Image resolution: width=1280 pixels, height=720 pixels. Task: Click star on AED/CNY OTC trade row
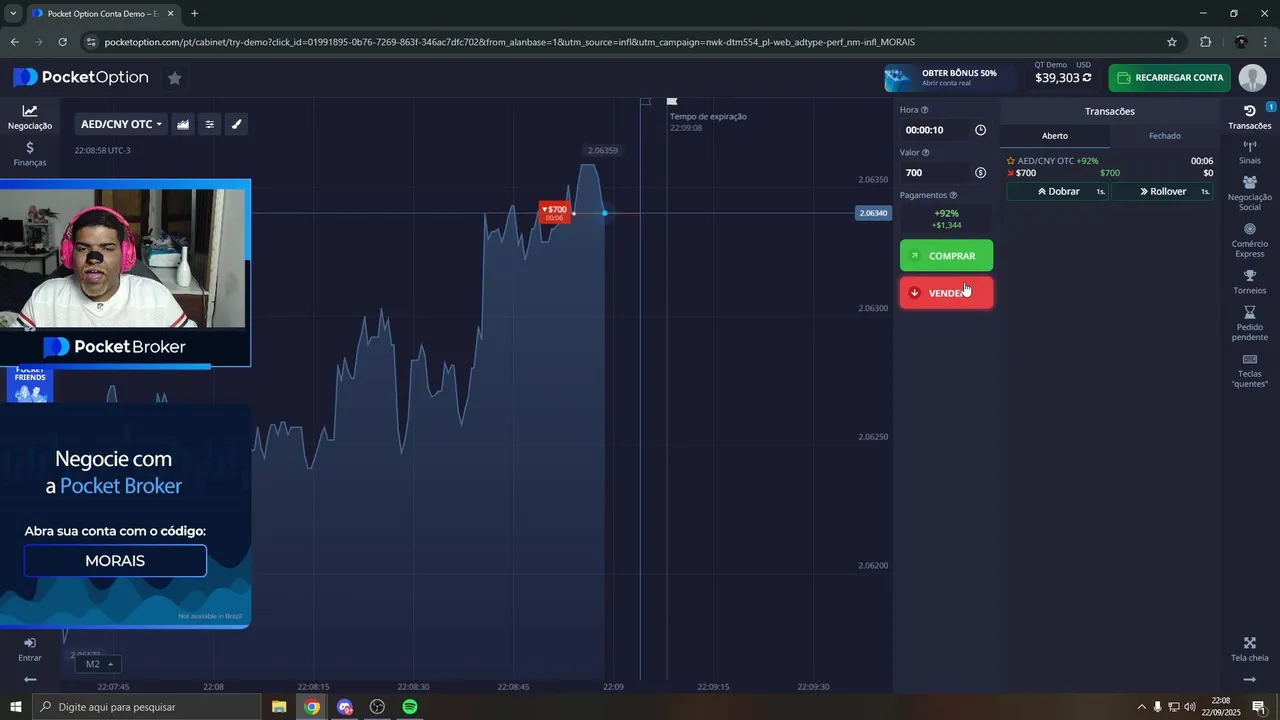(x=1011, y=161)
